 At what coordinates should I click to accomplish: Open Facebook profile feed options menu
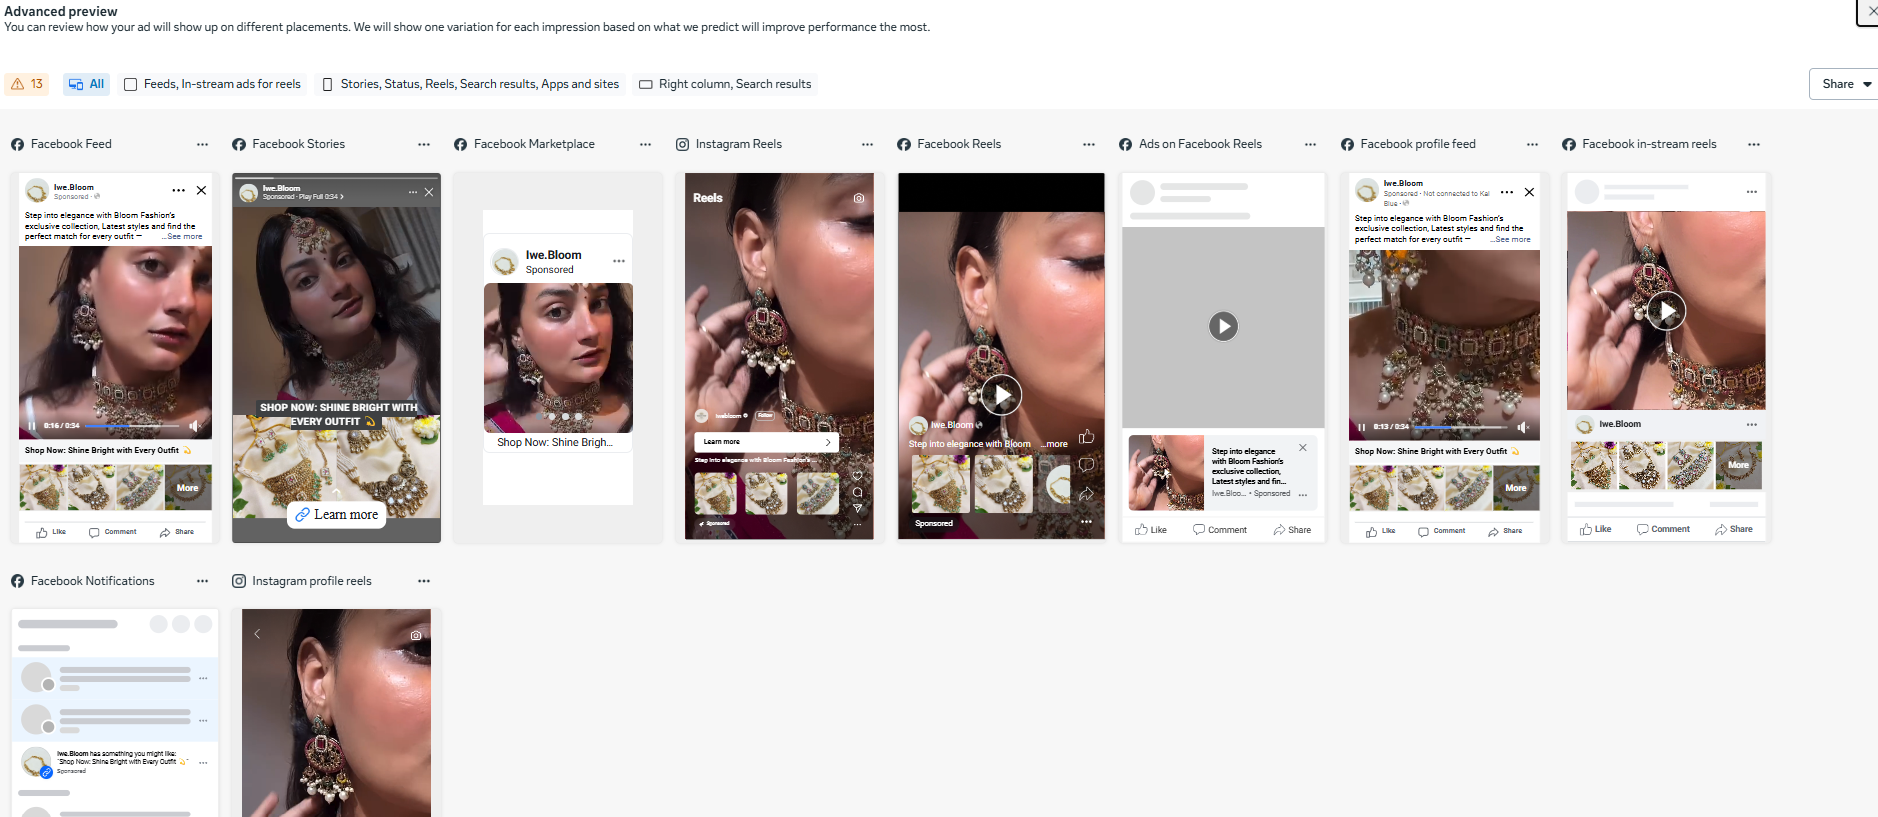(1531, 145)
